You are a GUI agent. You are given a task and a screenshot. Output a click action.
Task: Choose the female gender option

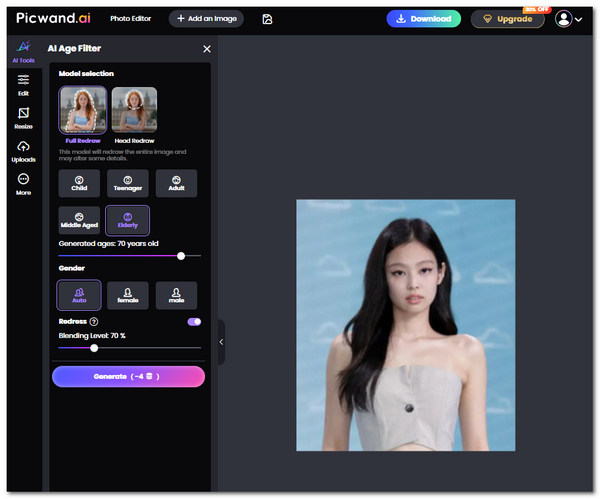127,295
